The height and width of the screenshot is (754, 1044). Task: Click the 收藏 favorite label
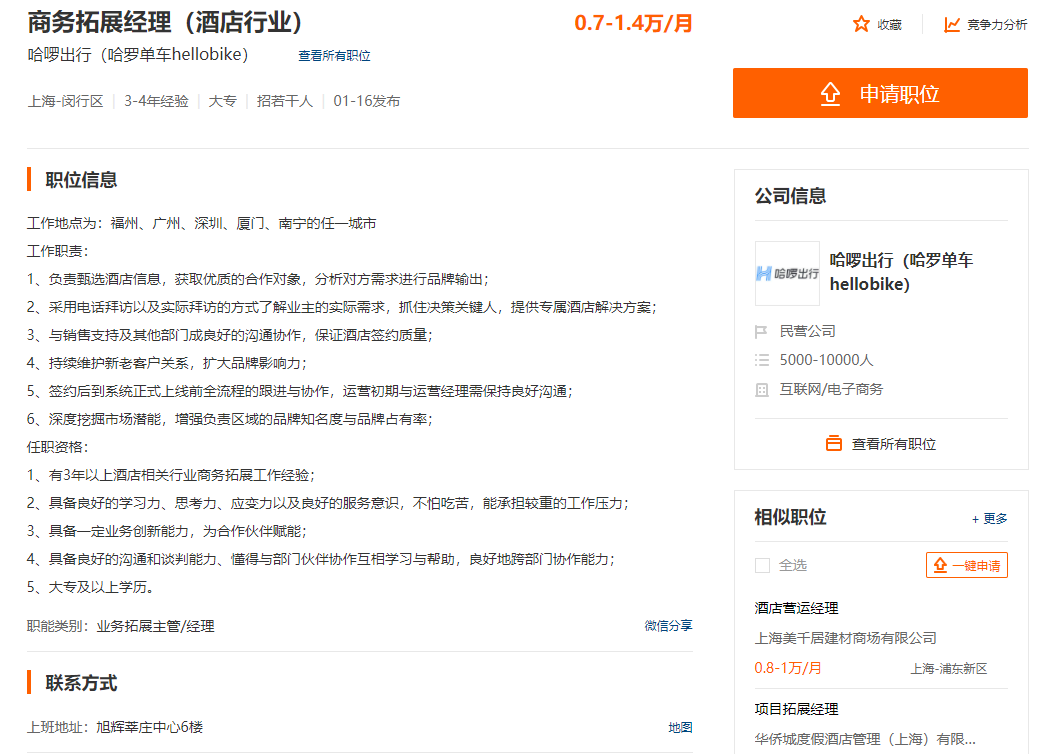click(x=890, y=25)
